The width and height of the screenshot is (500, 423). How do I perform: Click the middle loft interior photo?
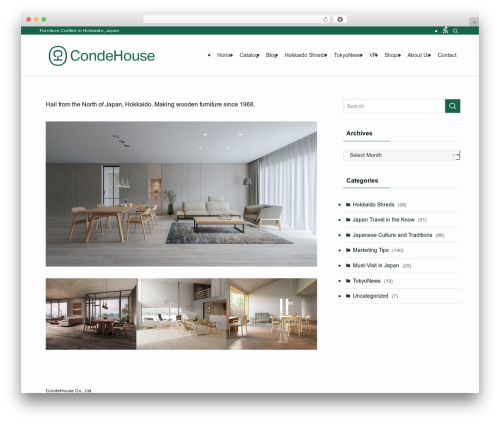tap(182, 314)
